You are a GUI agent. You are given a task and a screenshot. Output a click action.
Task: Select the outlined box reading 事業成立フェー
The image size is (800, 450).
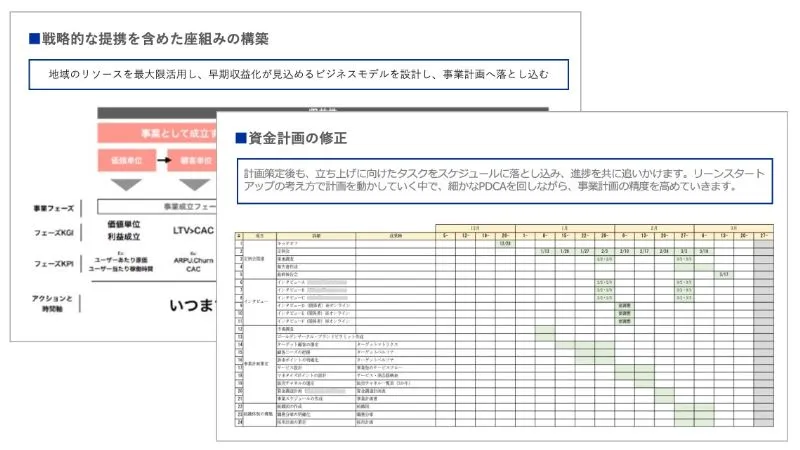(x=157, y=207)
